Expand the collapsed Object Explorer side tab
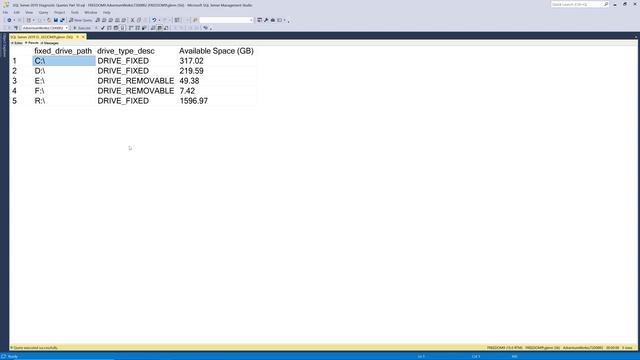640x360 pixels. pyautogui.click(x=4, y=45)
